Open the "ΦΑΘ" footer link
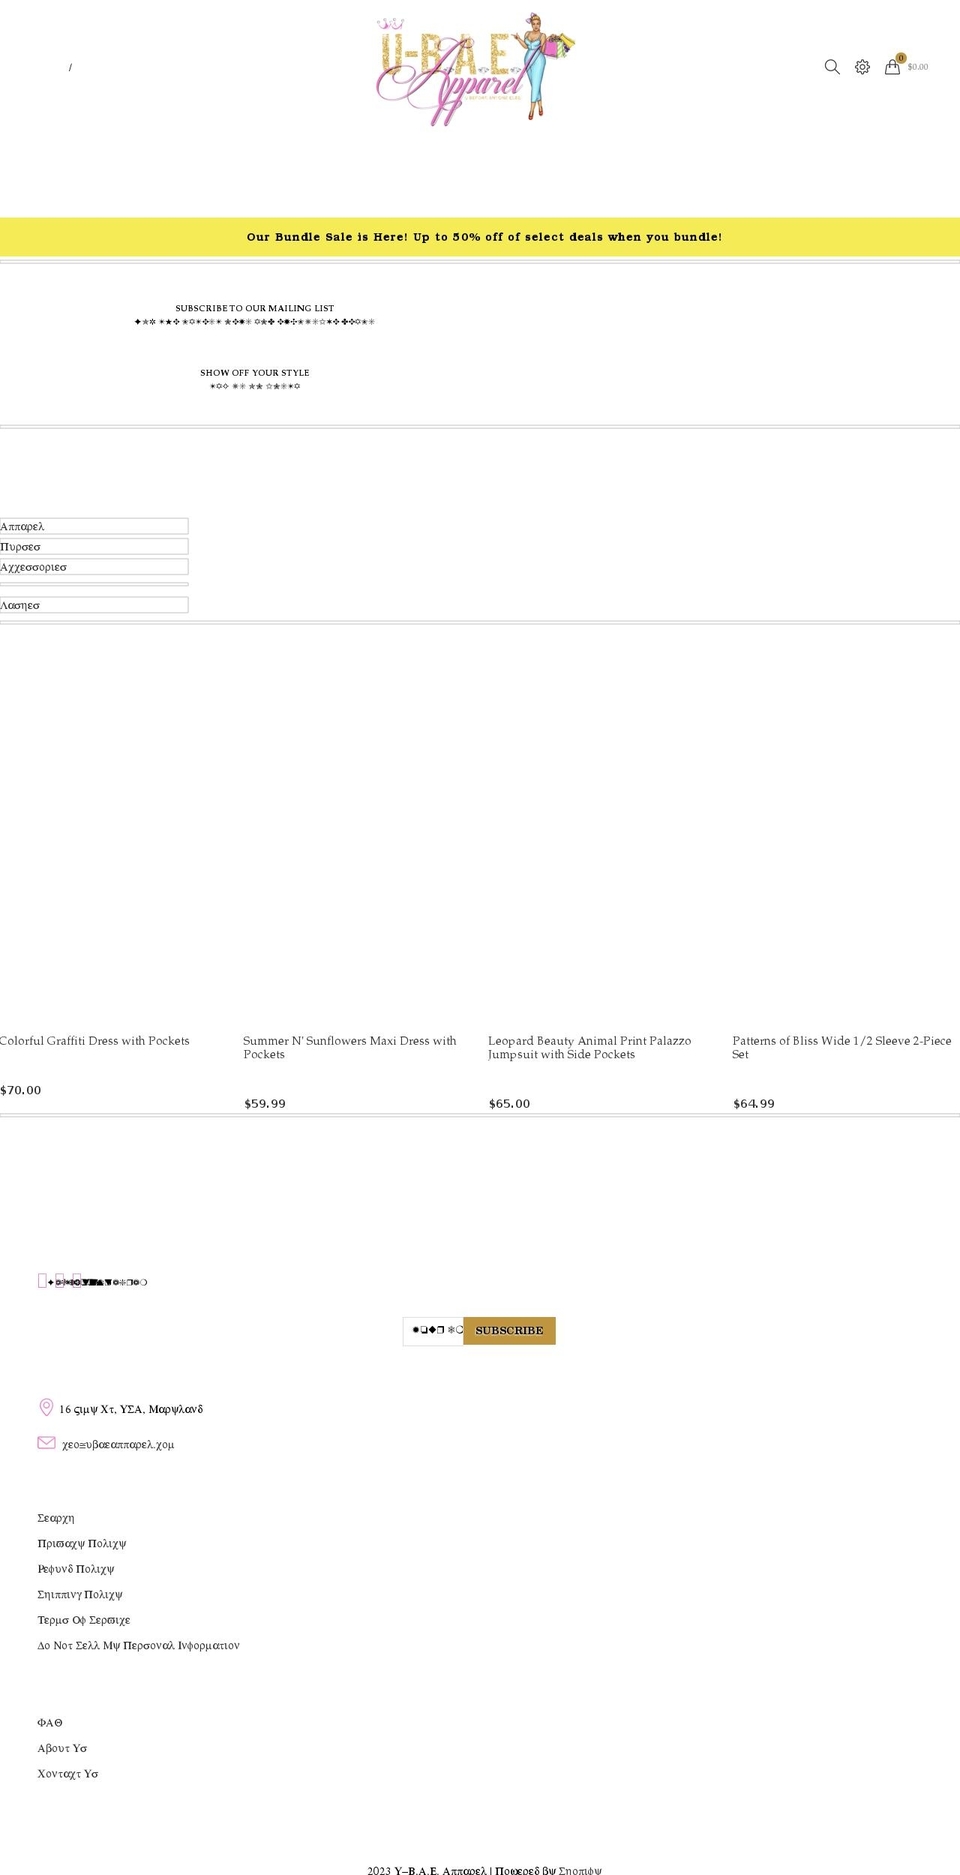Viewport: 960px width, 1875px height. coord(50,1723)
